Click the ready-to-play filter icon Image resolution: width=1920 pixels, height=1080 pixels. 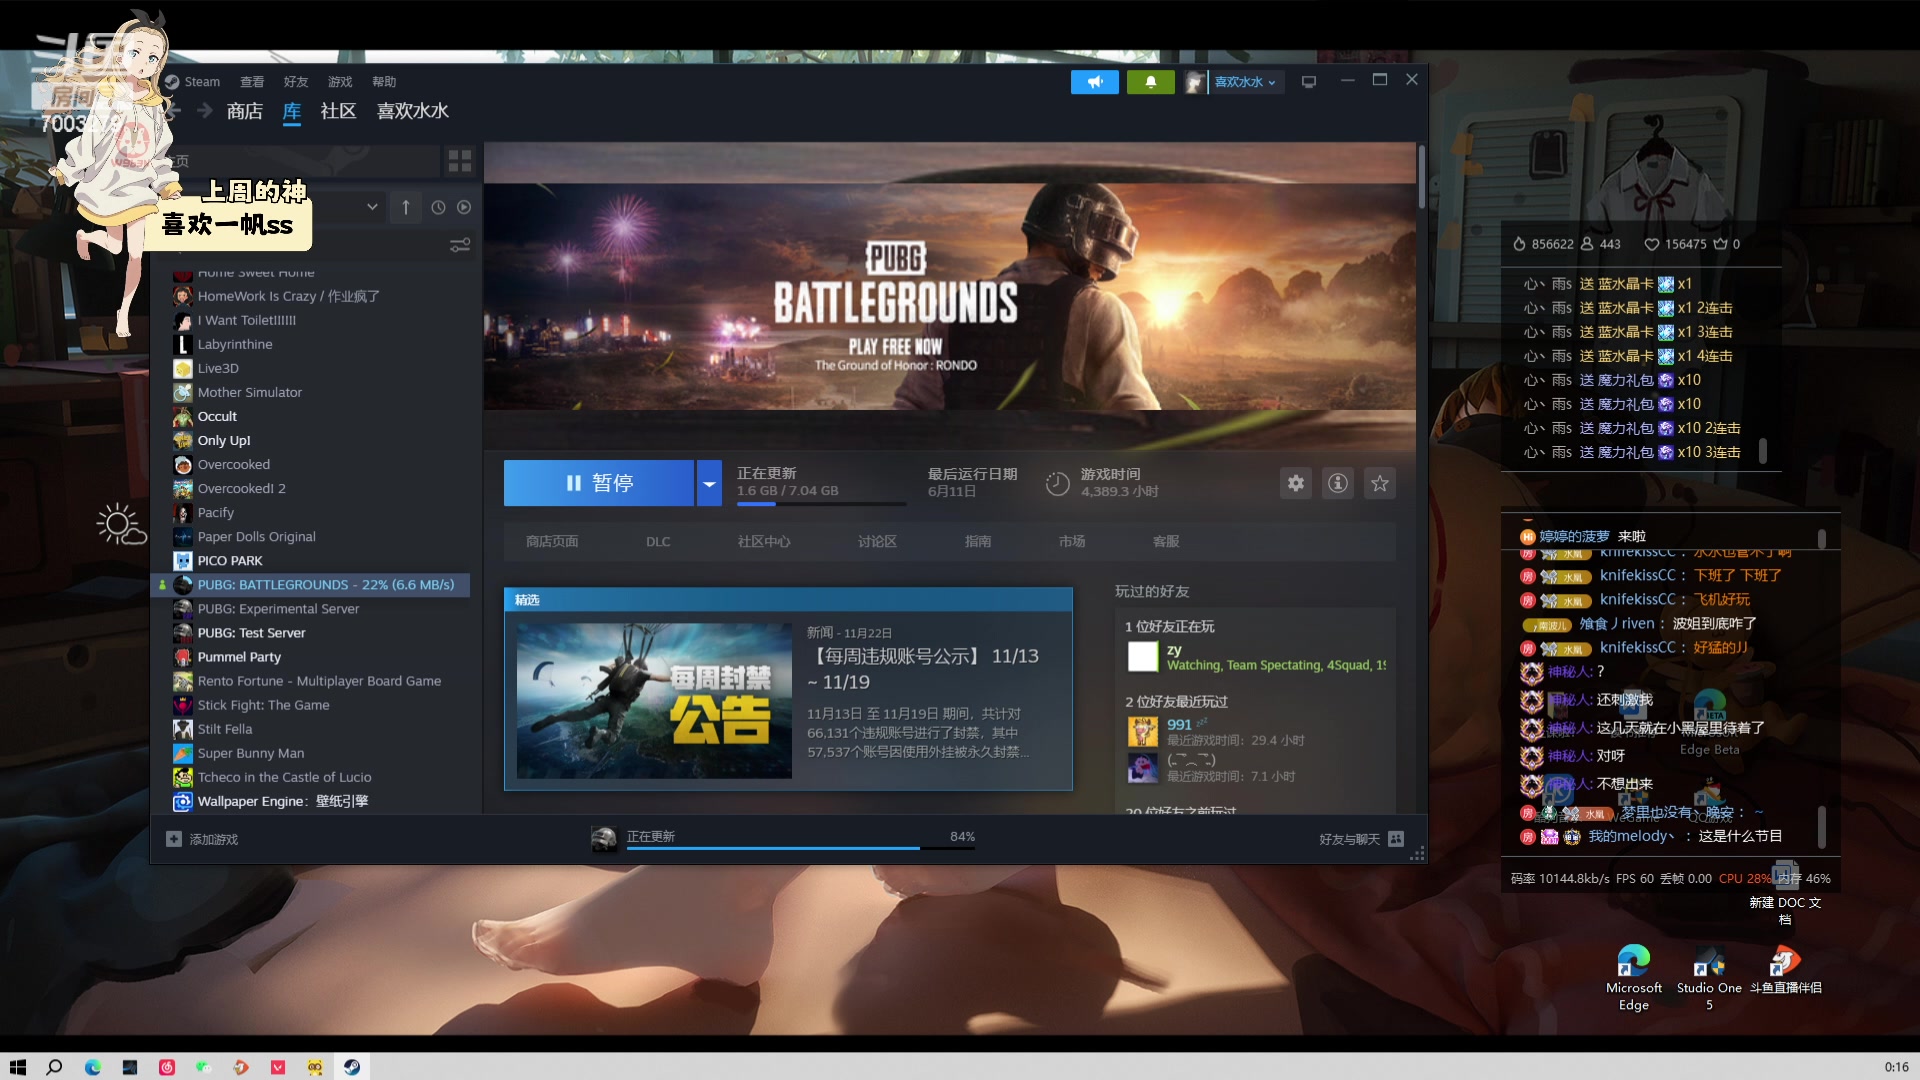[464, 207]
